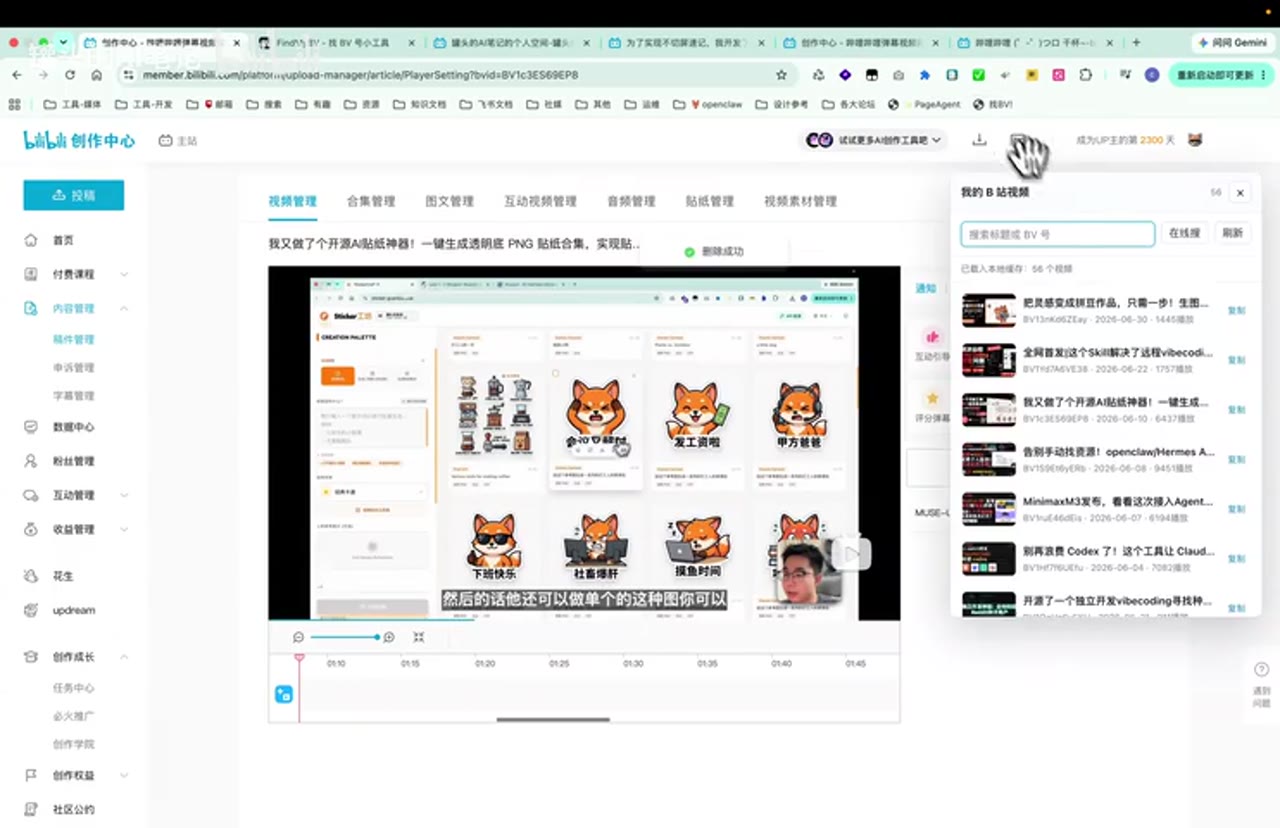
Task: Collapse the 创作成长 chevron
Action: pyautogui.click(x=124, y=657)
